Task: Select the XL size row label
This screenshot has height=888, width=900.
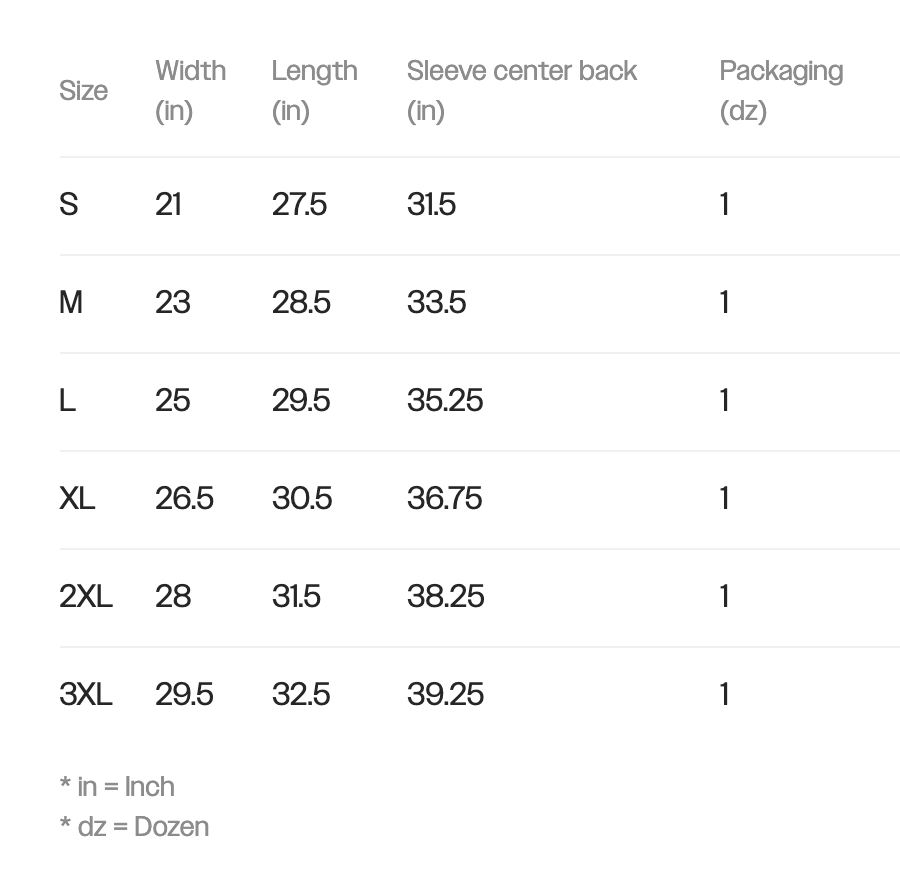Action: pos(77,499)
